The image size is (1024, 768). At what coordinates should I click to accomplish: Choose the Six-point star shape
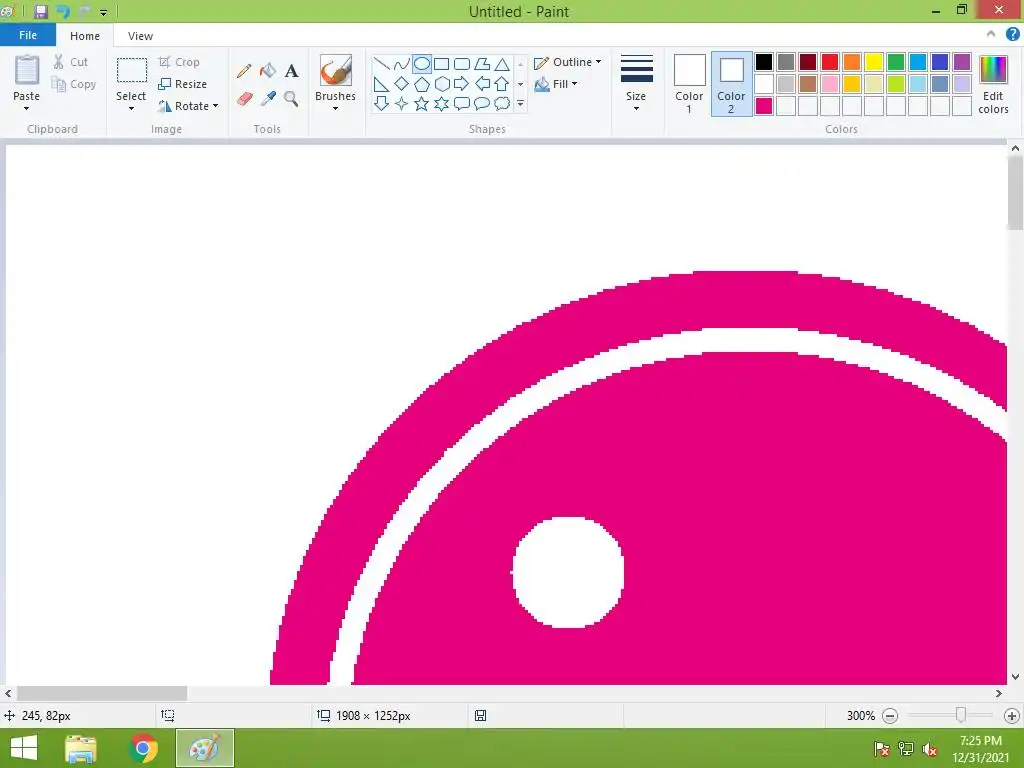441,103
